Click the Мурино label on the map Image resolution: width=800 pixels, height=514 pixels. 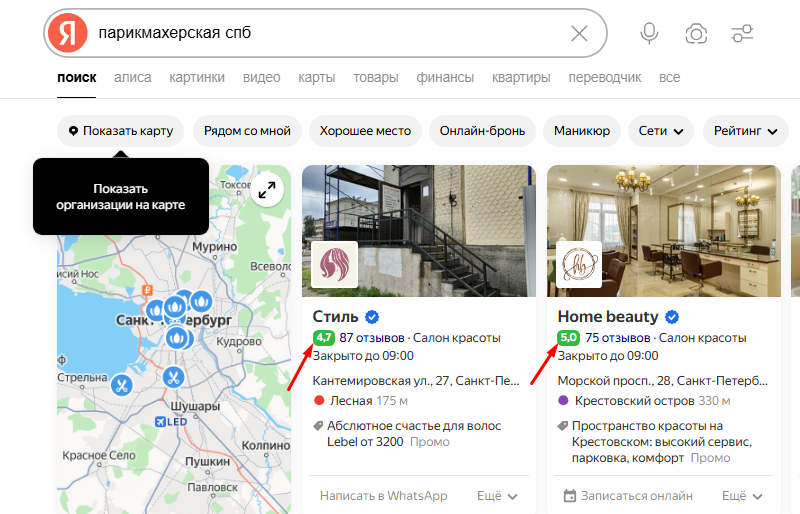click(x=214, y=247)
